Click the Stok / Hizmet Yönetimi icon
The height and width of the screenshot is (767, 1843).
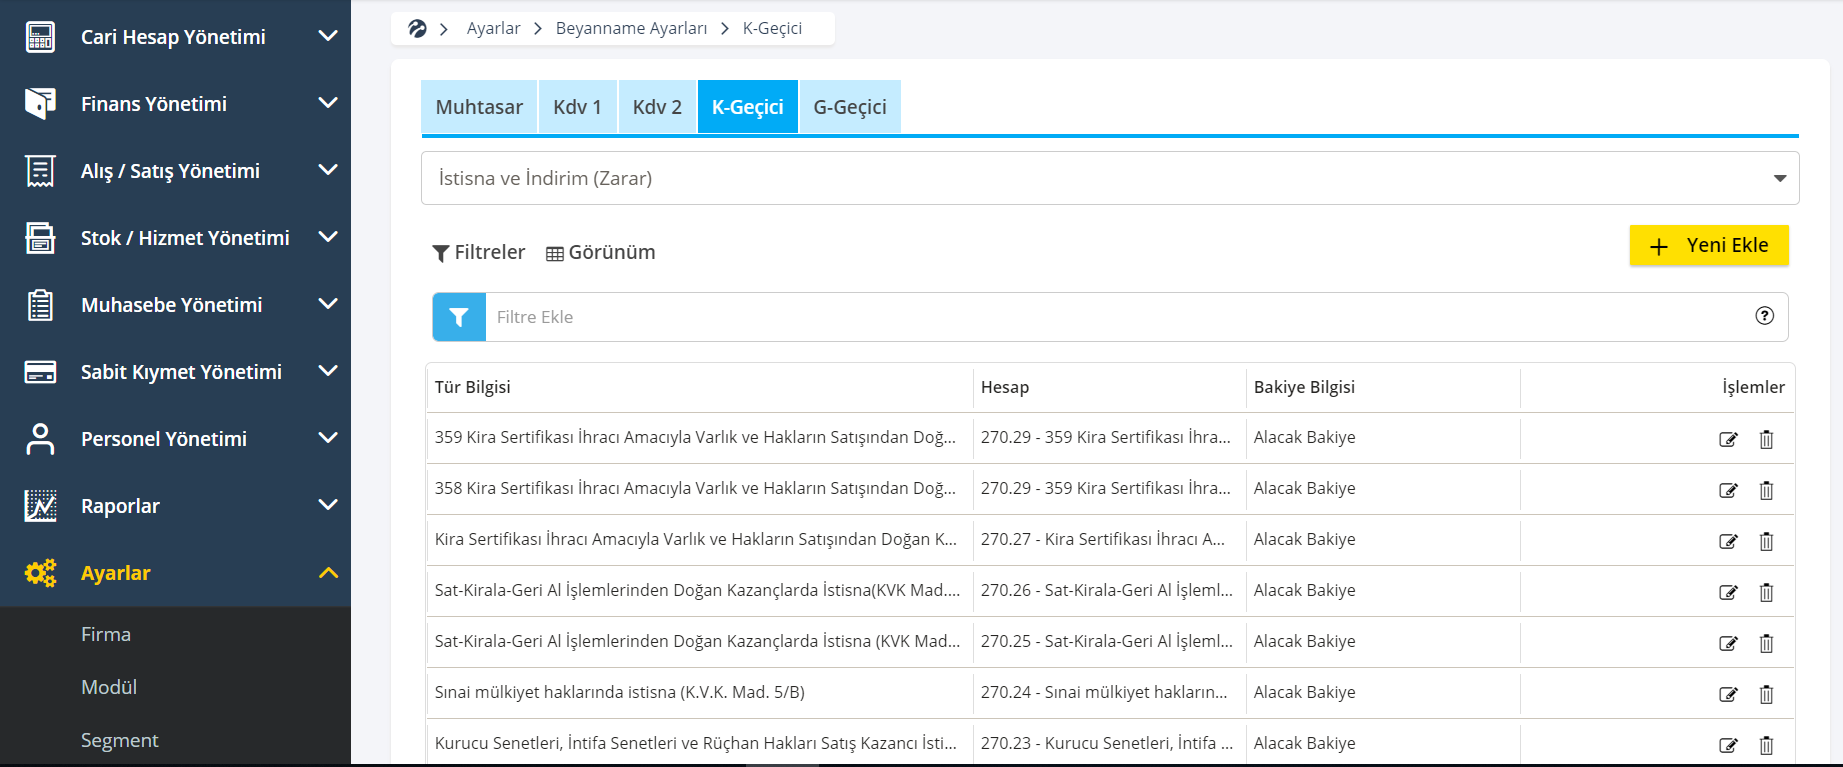(40, 238)
